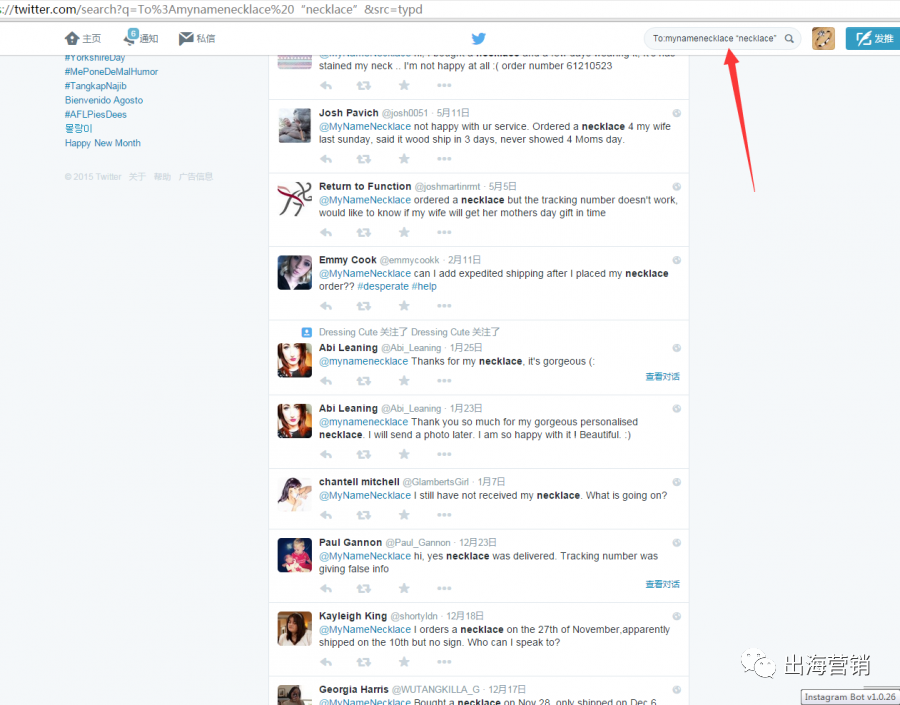Open the 关于 footer link
The height and width of the screenshot is (705, 900).
coord(137,177)
